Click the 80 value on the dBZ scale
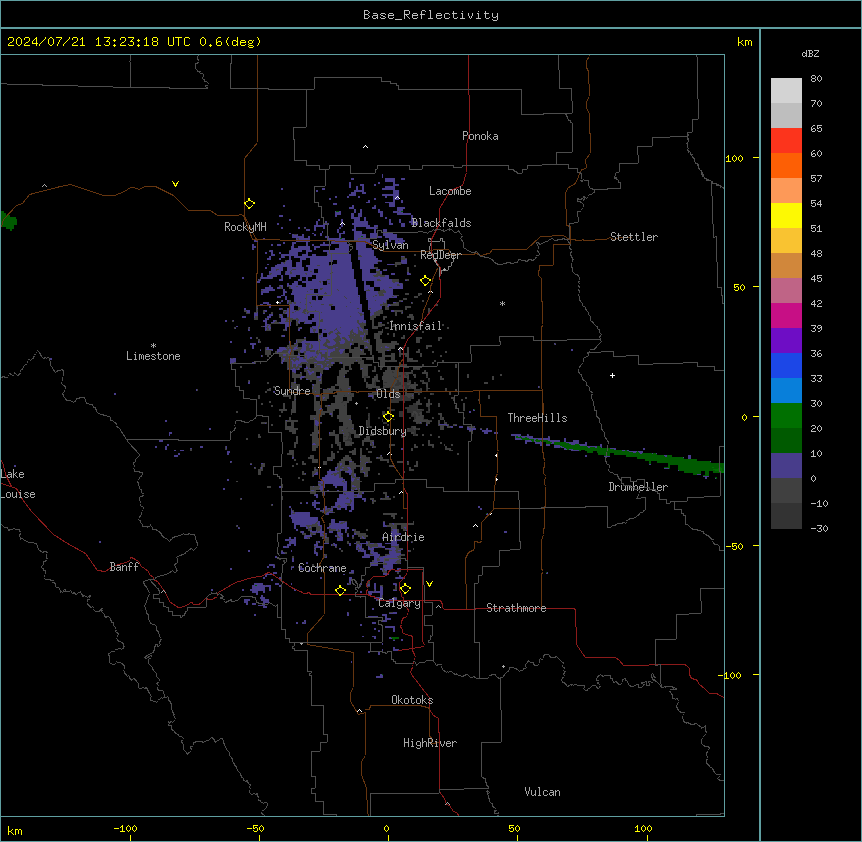Screen dimensions: 862x842 [816, 79]
